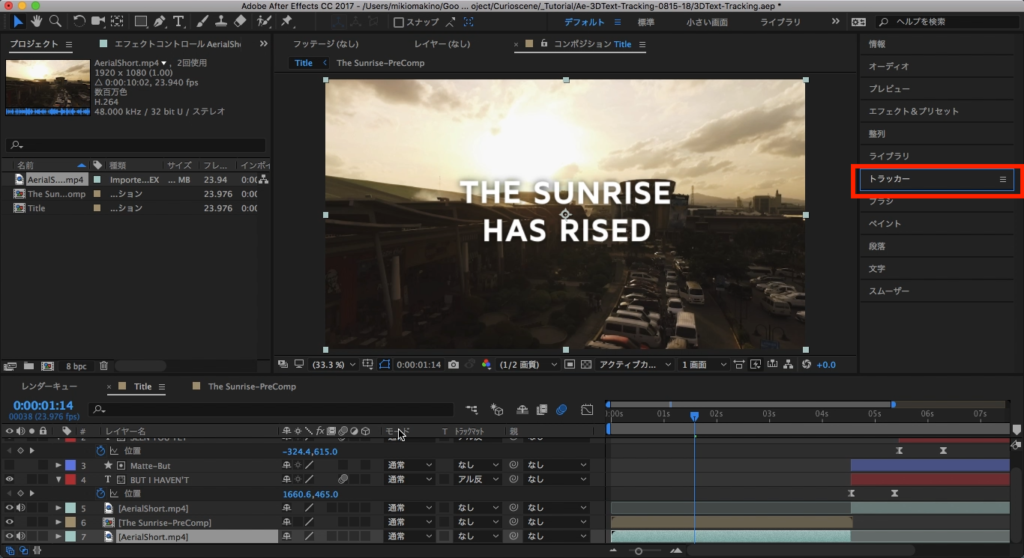The width and height of the screenshot is (1024, 558).
Task: Open the レンダーキュー tab
Action: 49,386
